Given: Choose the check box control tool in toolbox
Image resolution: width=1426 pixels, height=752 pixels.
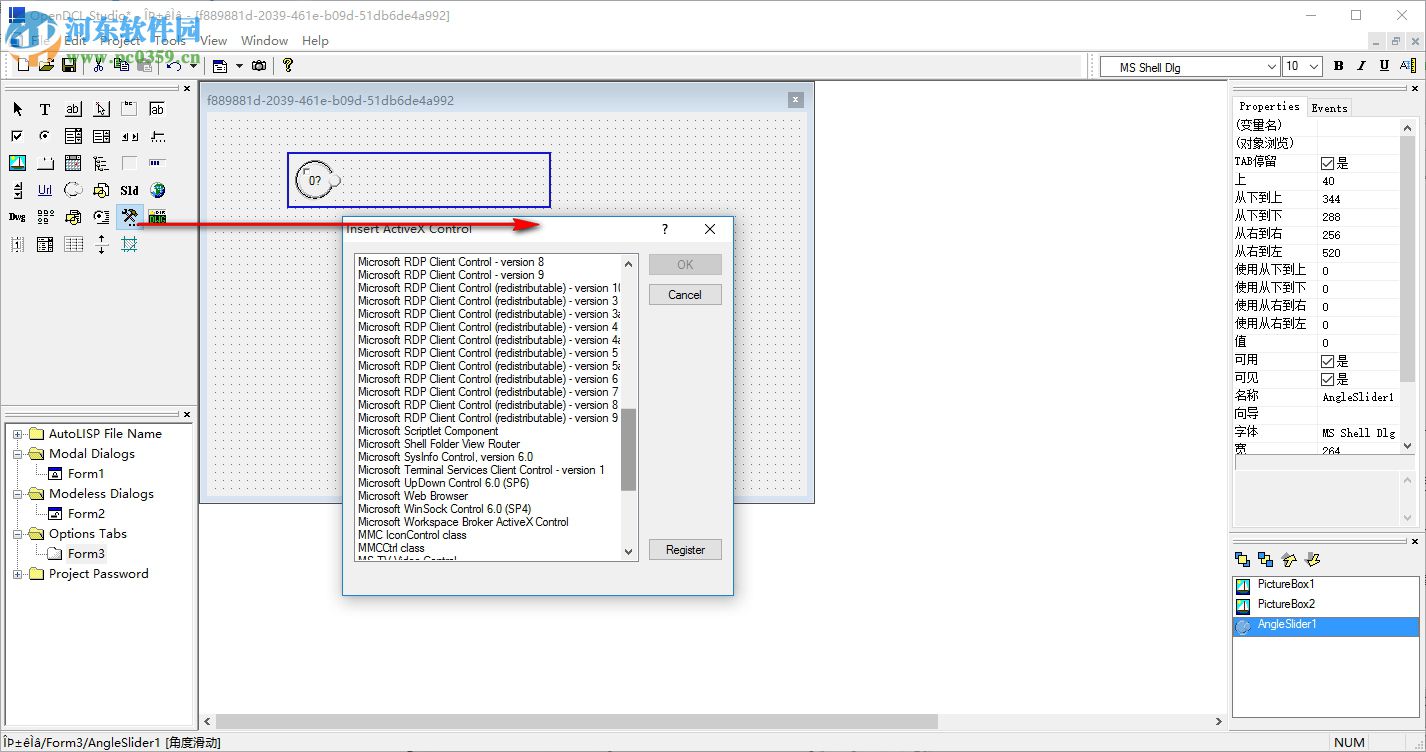Looking at the screenshot, I should pyautogui.click(x=17, y=136).
